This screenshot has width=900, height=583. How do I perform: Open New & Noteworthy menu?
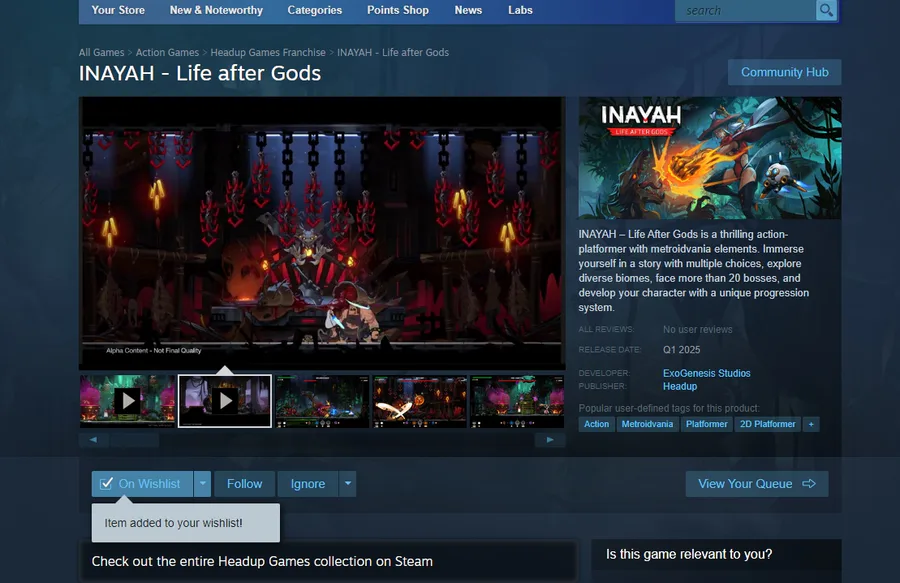pos(216,10)
